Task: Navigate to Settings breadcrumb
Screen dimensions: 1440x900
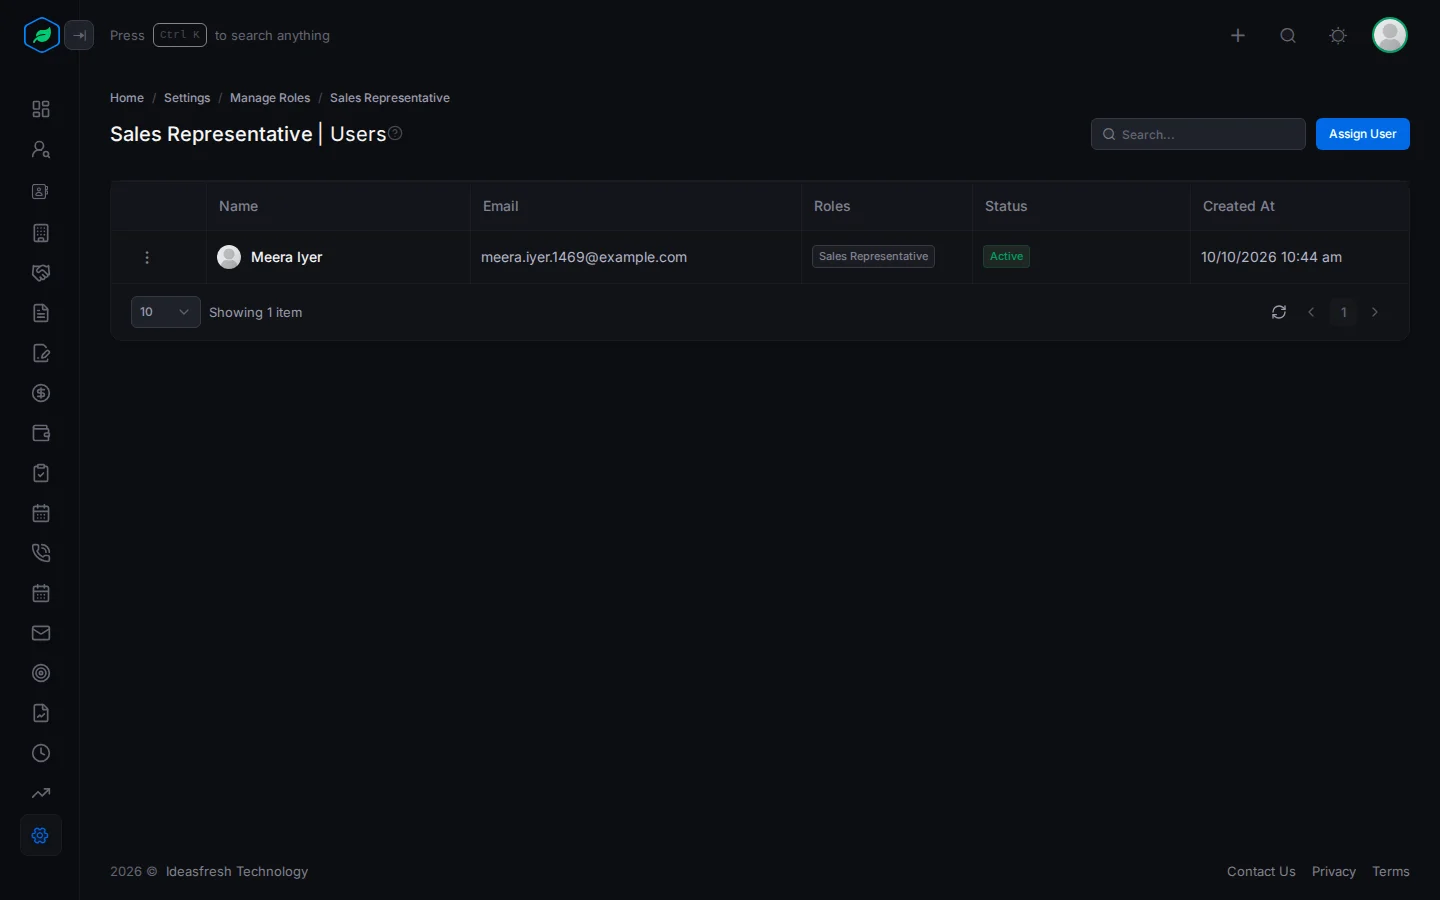Action: coord(187,98)
